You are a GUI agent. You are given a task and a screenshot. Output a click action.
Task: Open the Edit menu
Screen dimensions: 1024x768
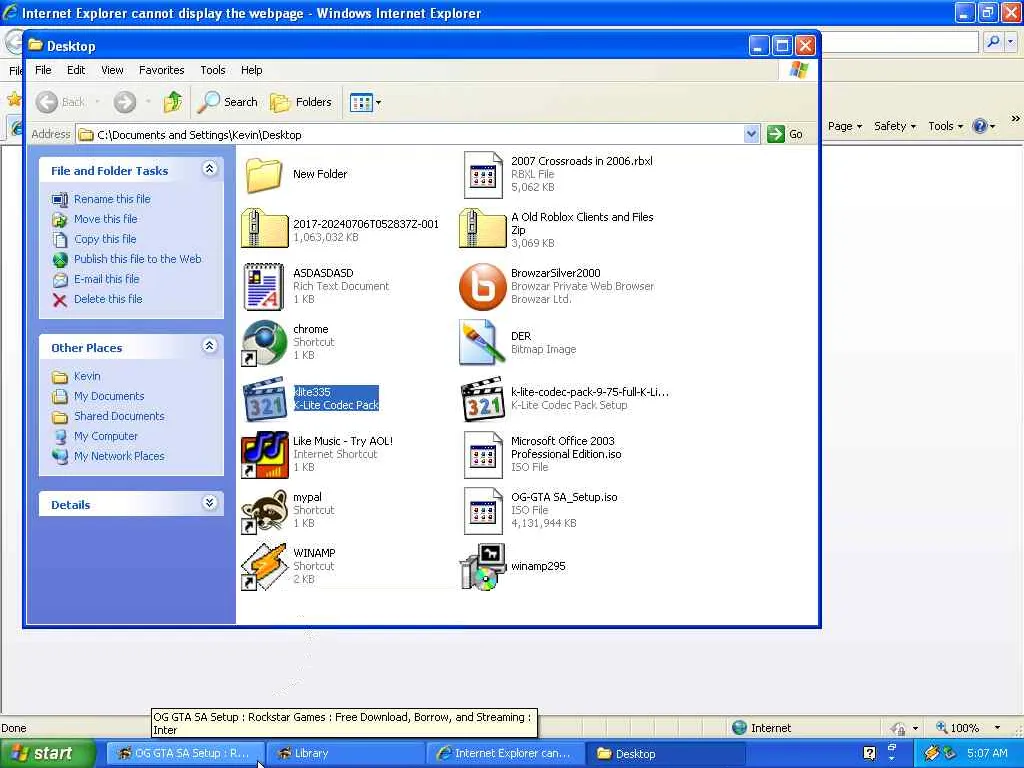pos(76,70)
